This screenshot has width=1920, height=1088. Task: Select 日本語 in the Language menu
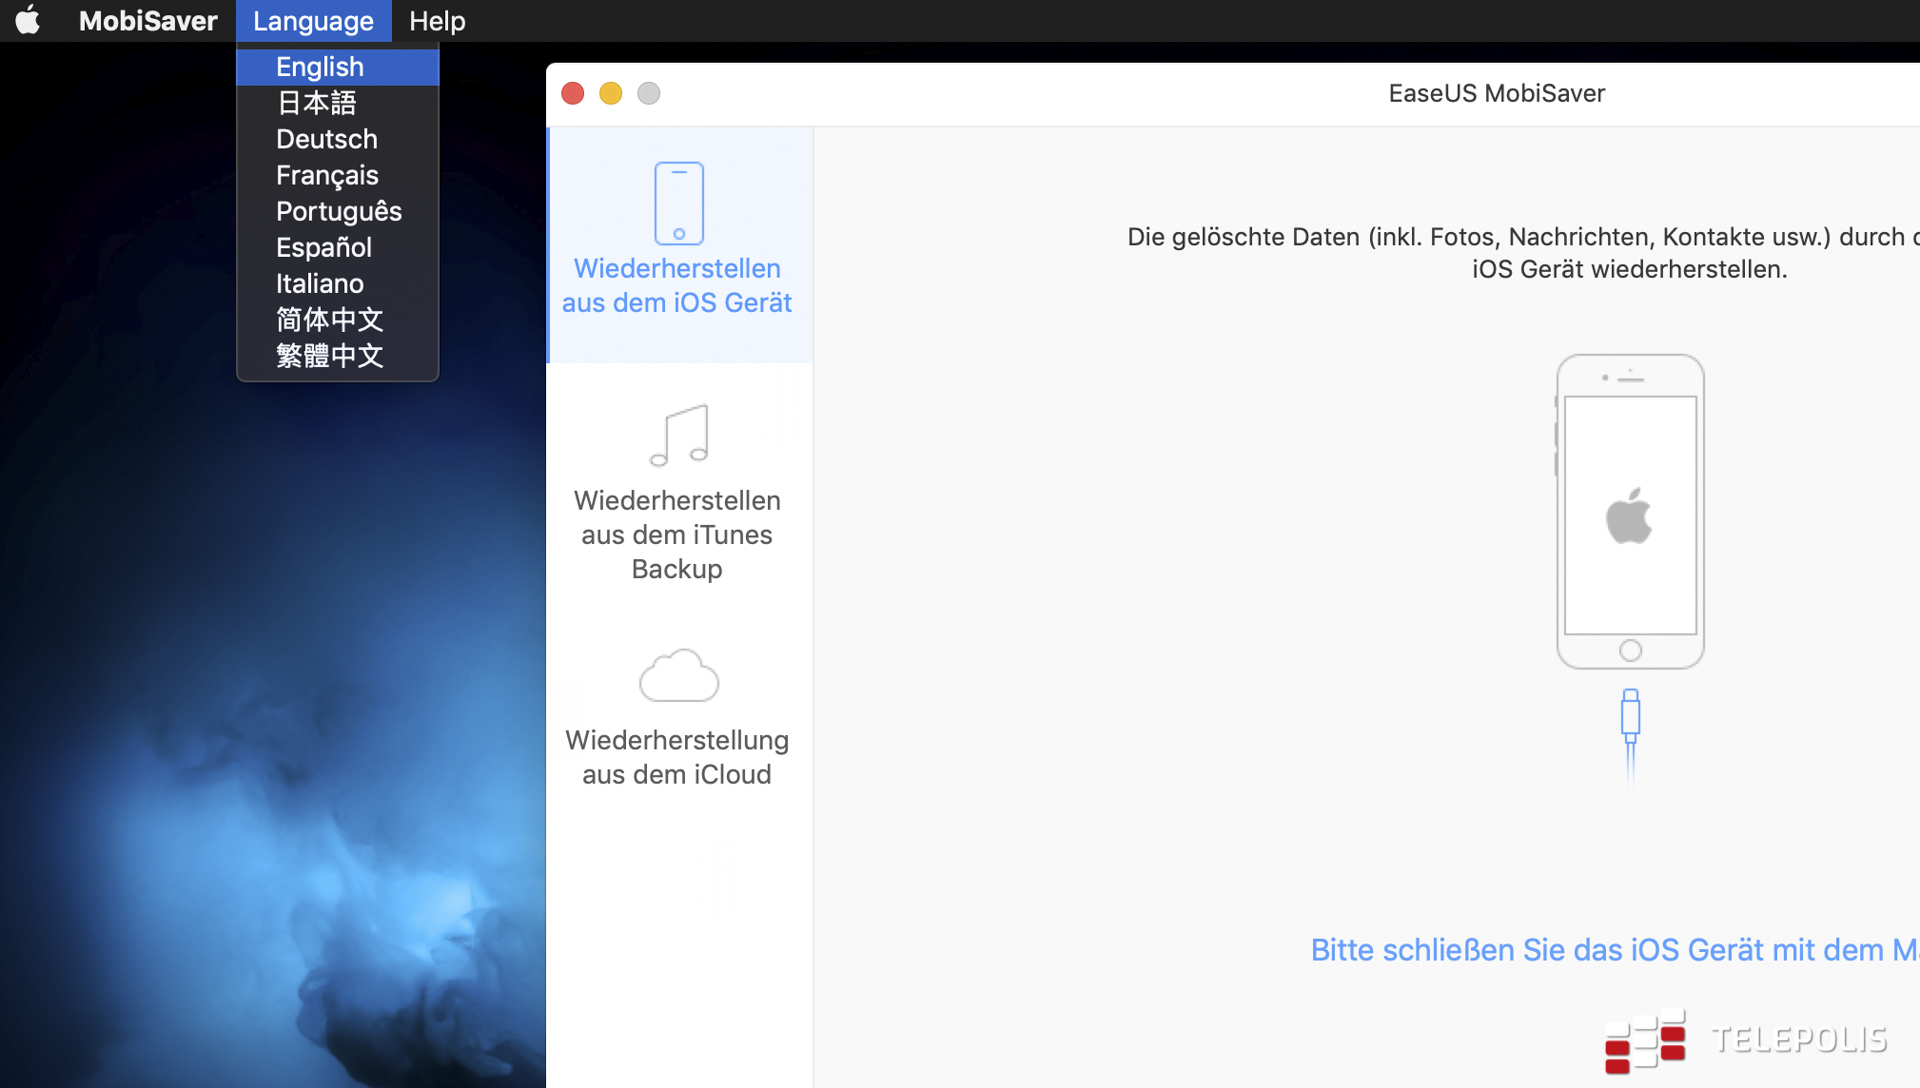tap(316, 103)
